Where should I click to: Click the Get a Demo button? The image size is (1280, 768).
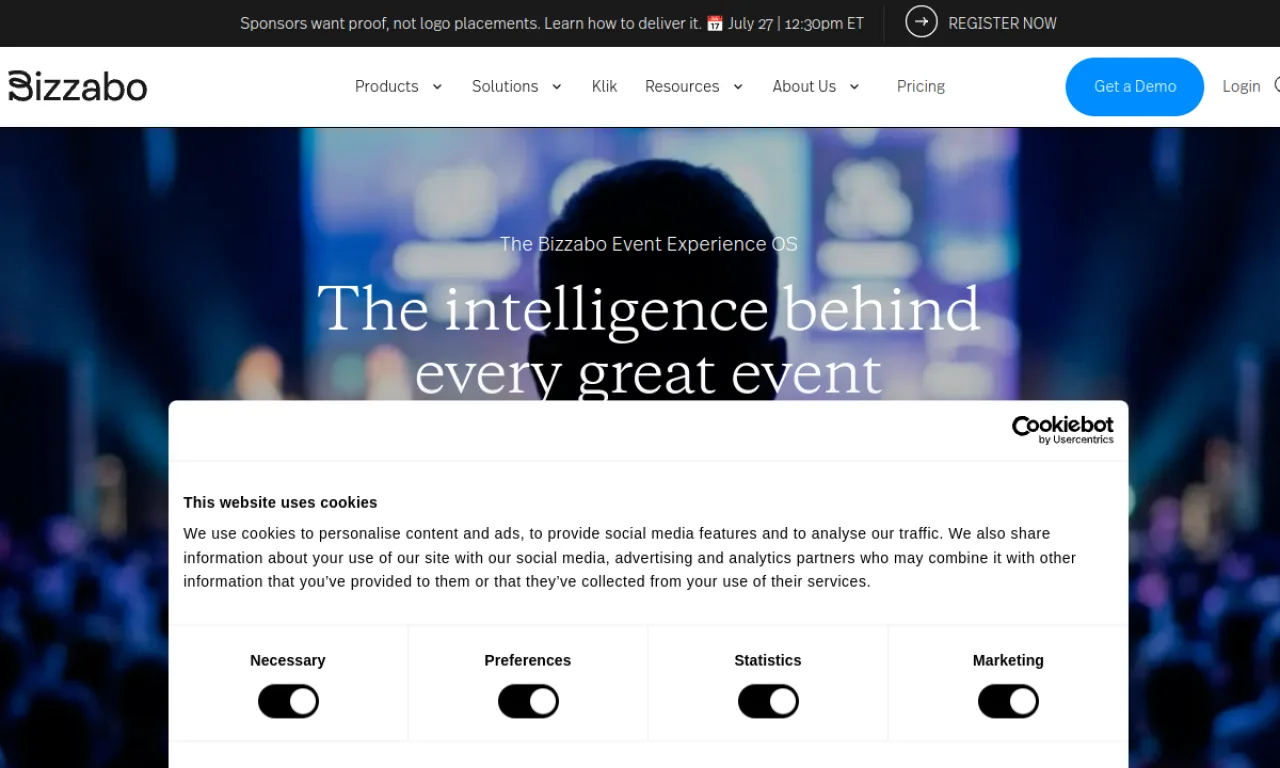pos(1135,87)
